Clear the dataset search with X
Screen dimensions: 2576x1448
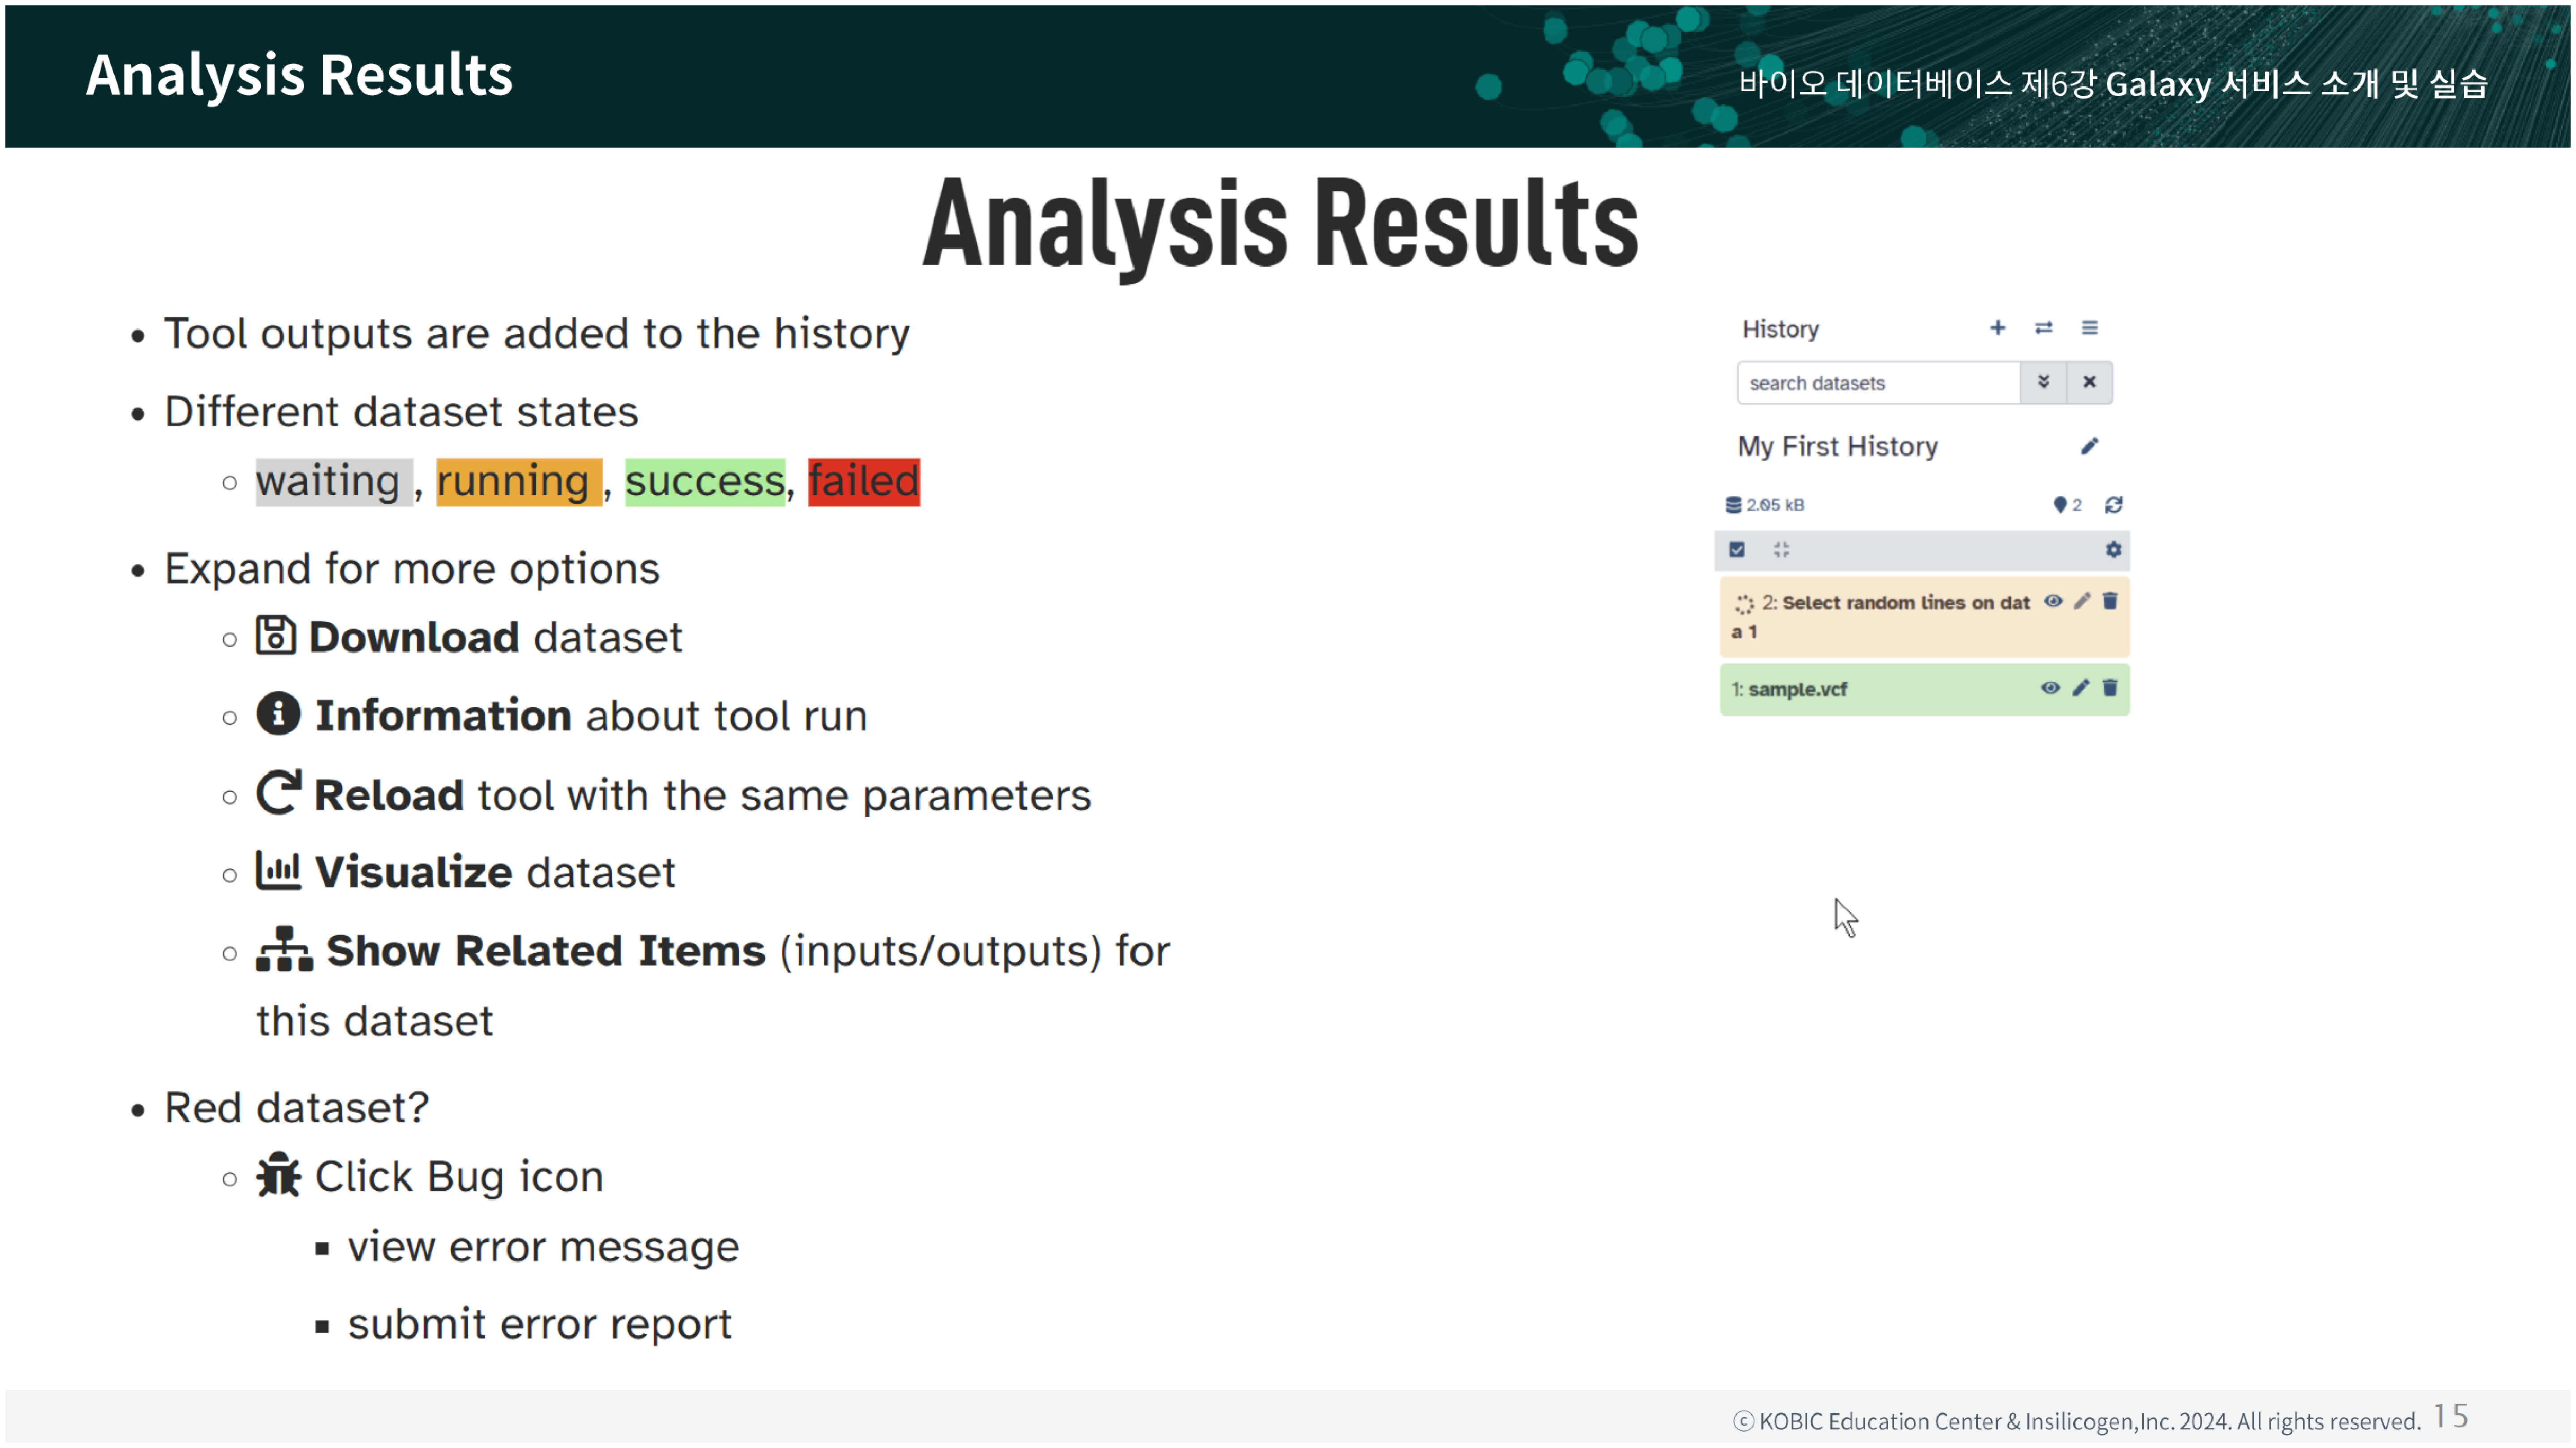[x=2089, y=382]
